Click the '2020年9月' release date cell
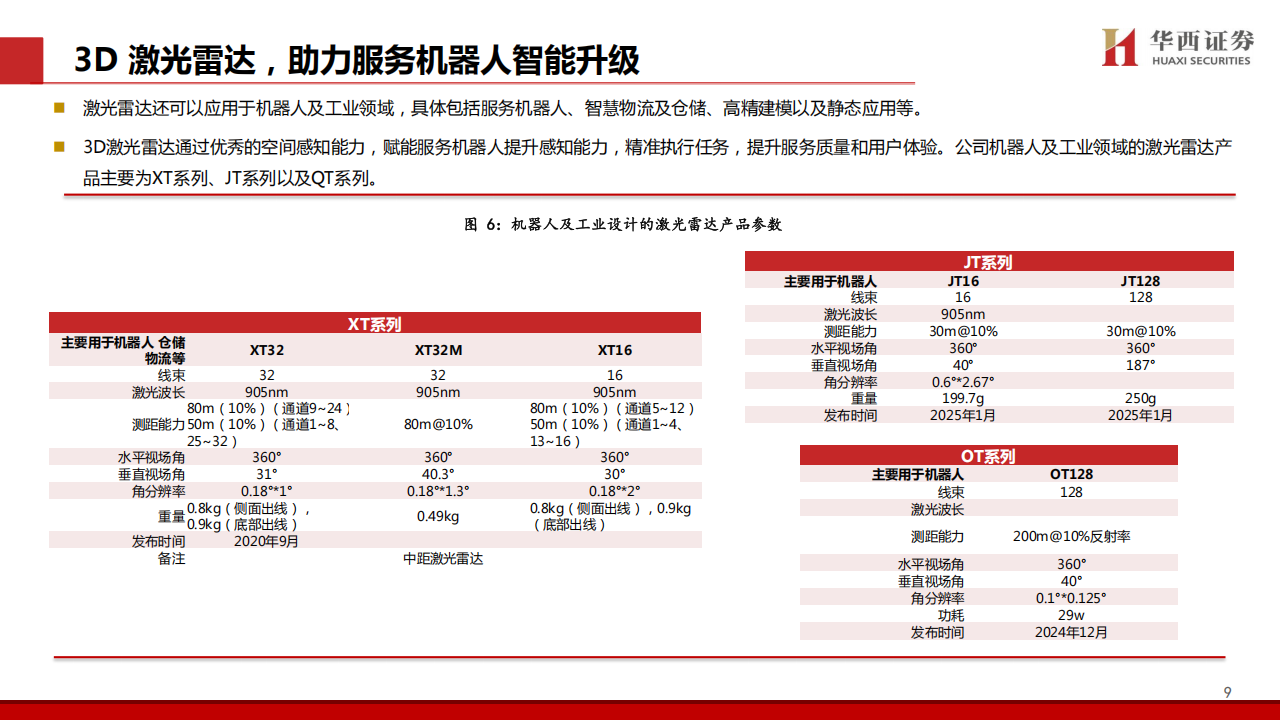 click(x=266, y=541)
